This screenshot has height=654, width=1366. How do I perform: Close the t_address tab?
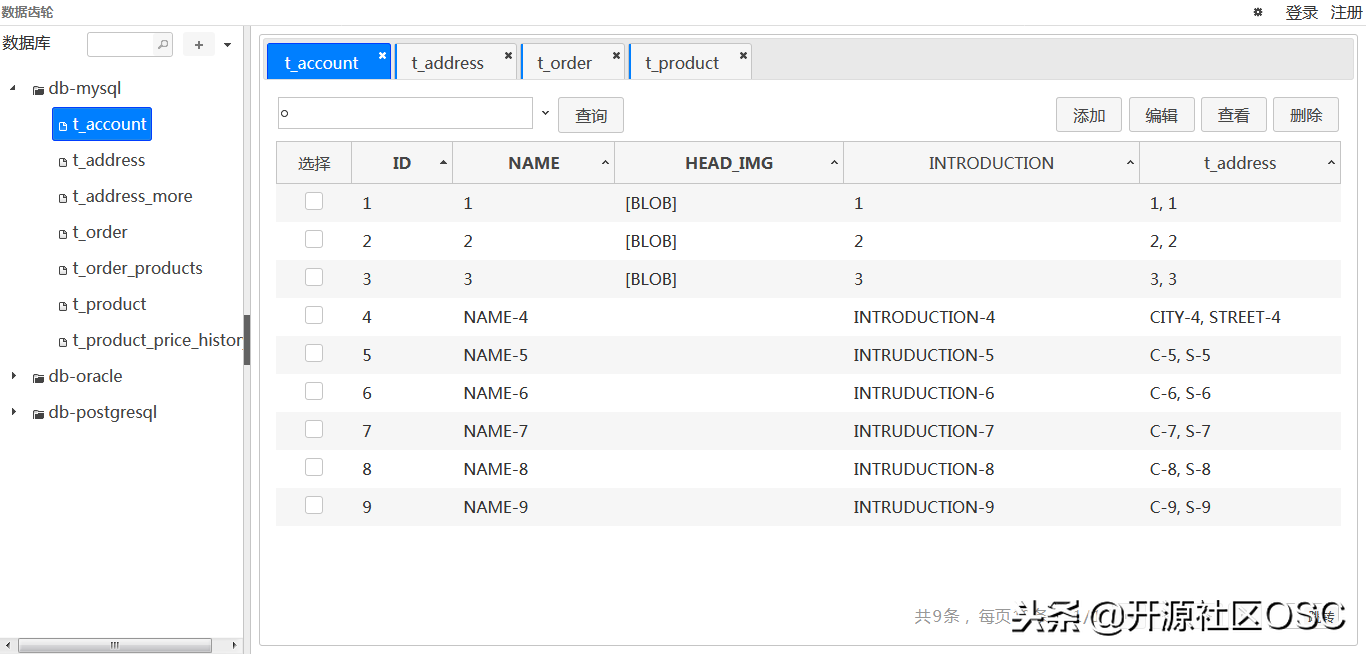point(508,56)
